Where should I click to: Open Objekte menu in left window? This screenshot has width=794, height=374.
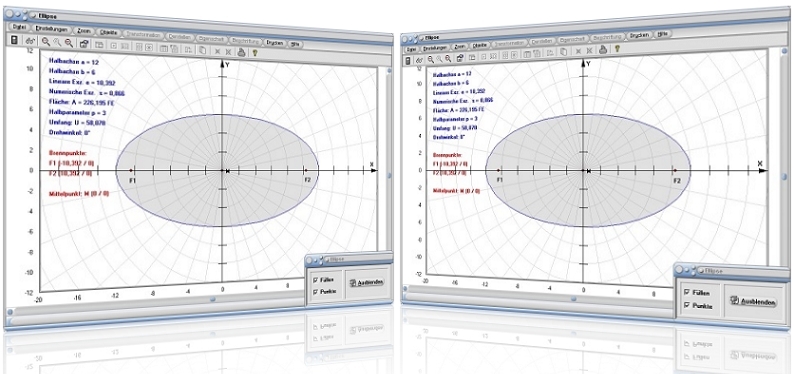[x=108, y=32]
